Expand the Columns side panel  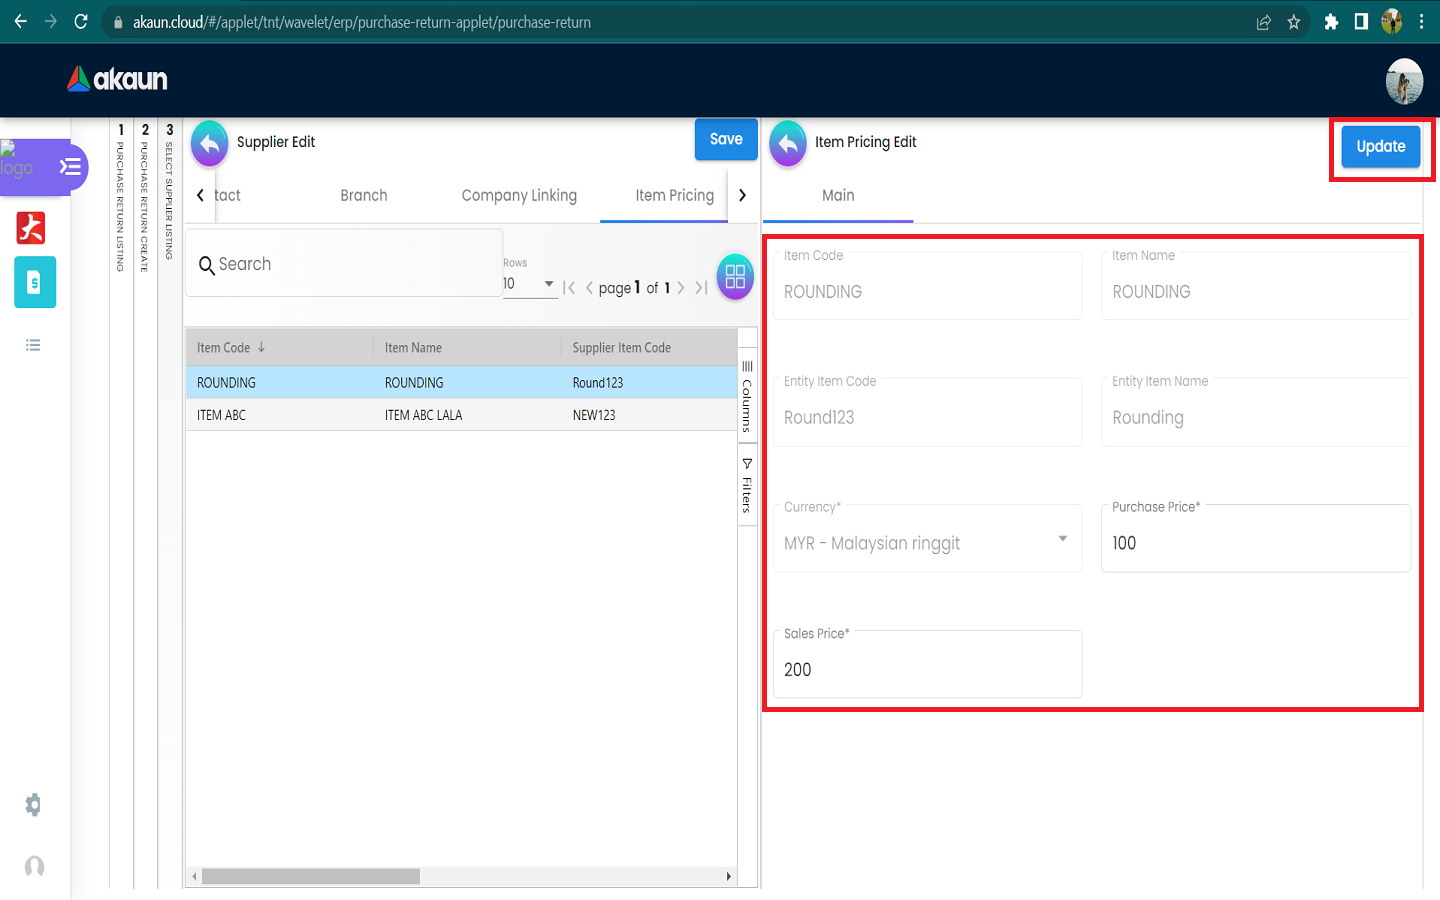[x=747, y=396]
